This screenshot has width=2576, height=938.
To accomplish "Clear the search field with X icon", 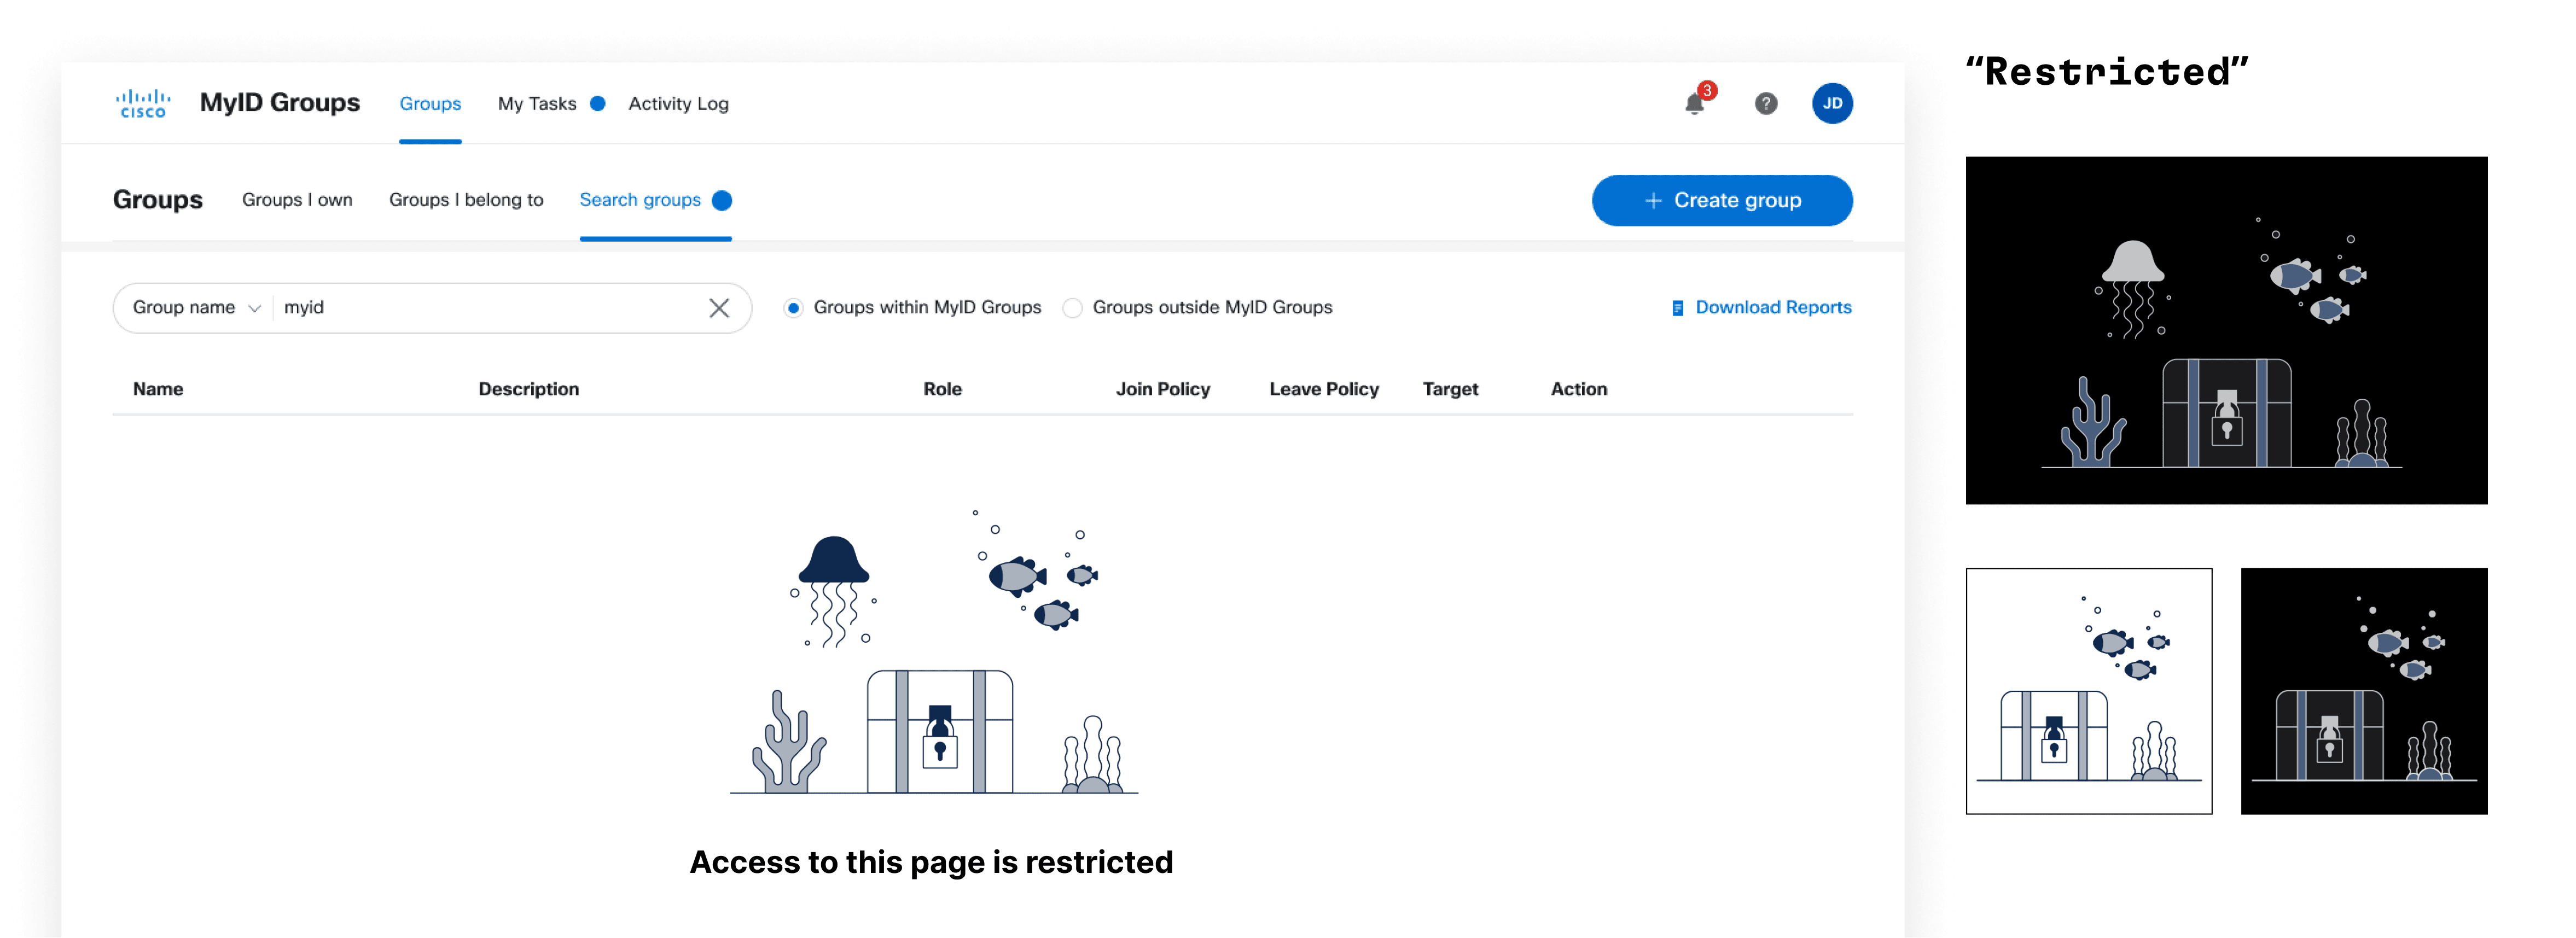I will tap(719, 308).
